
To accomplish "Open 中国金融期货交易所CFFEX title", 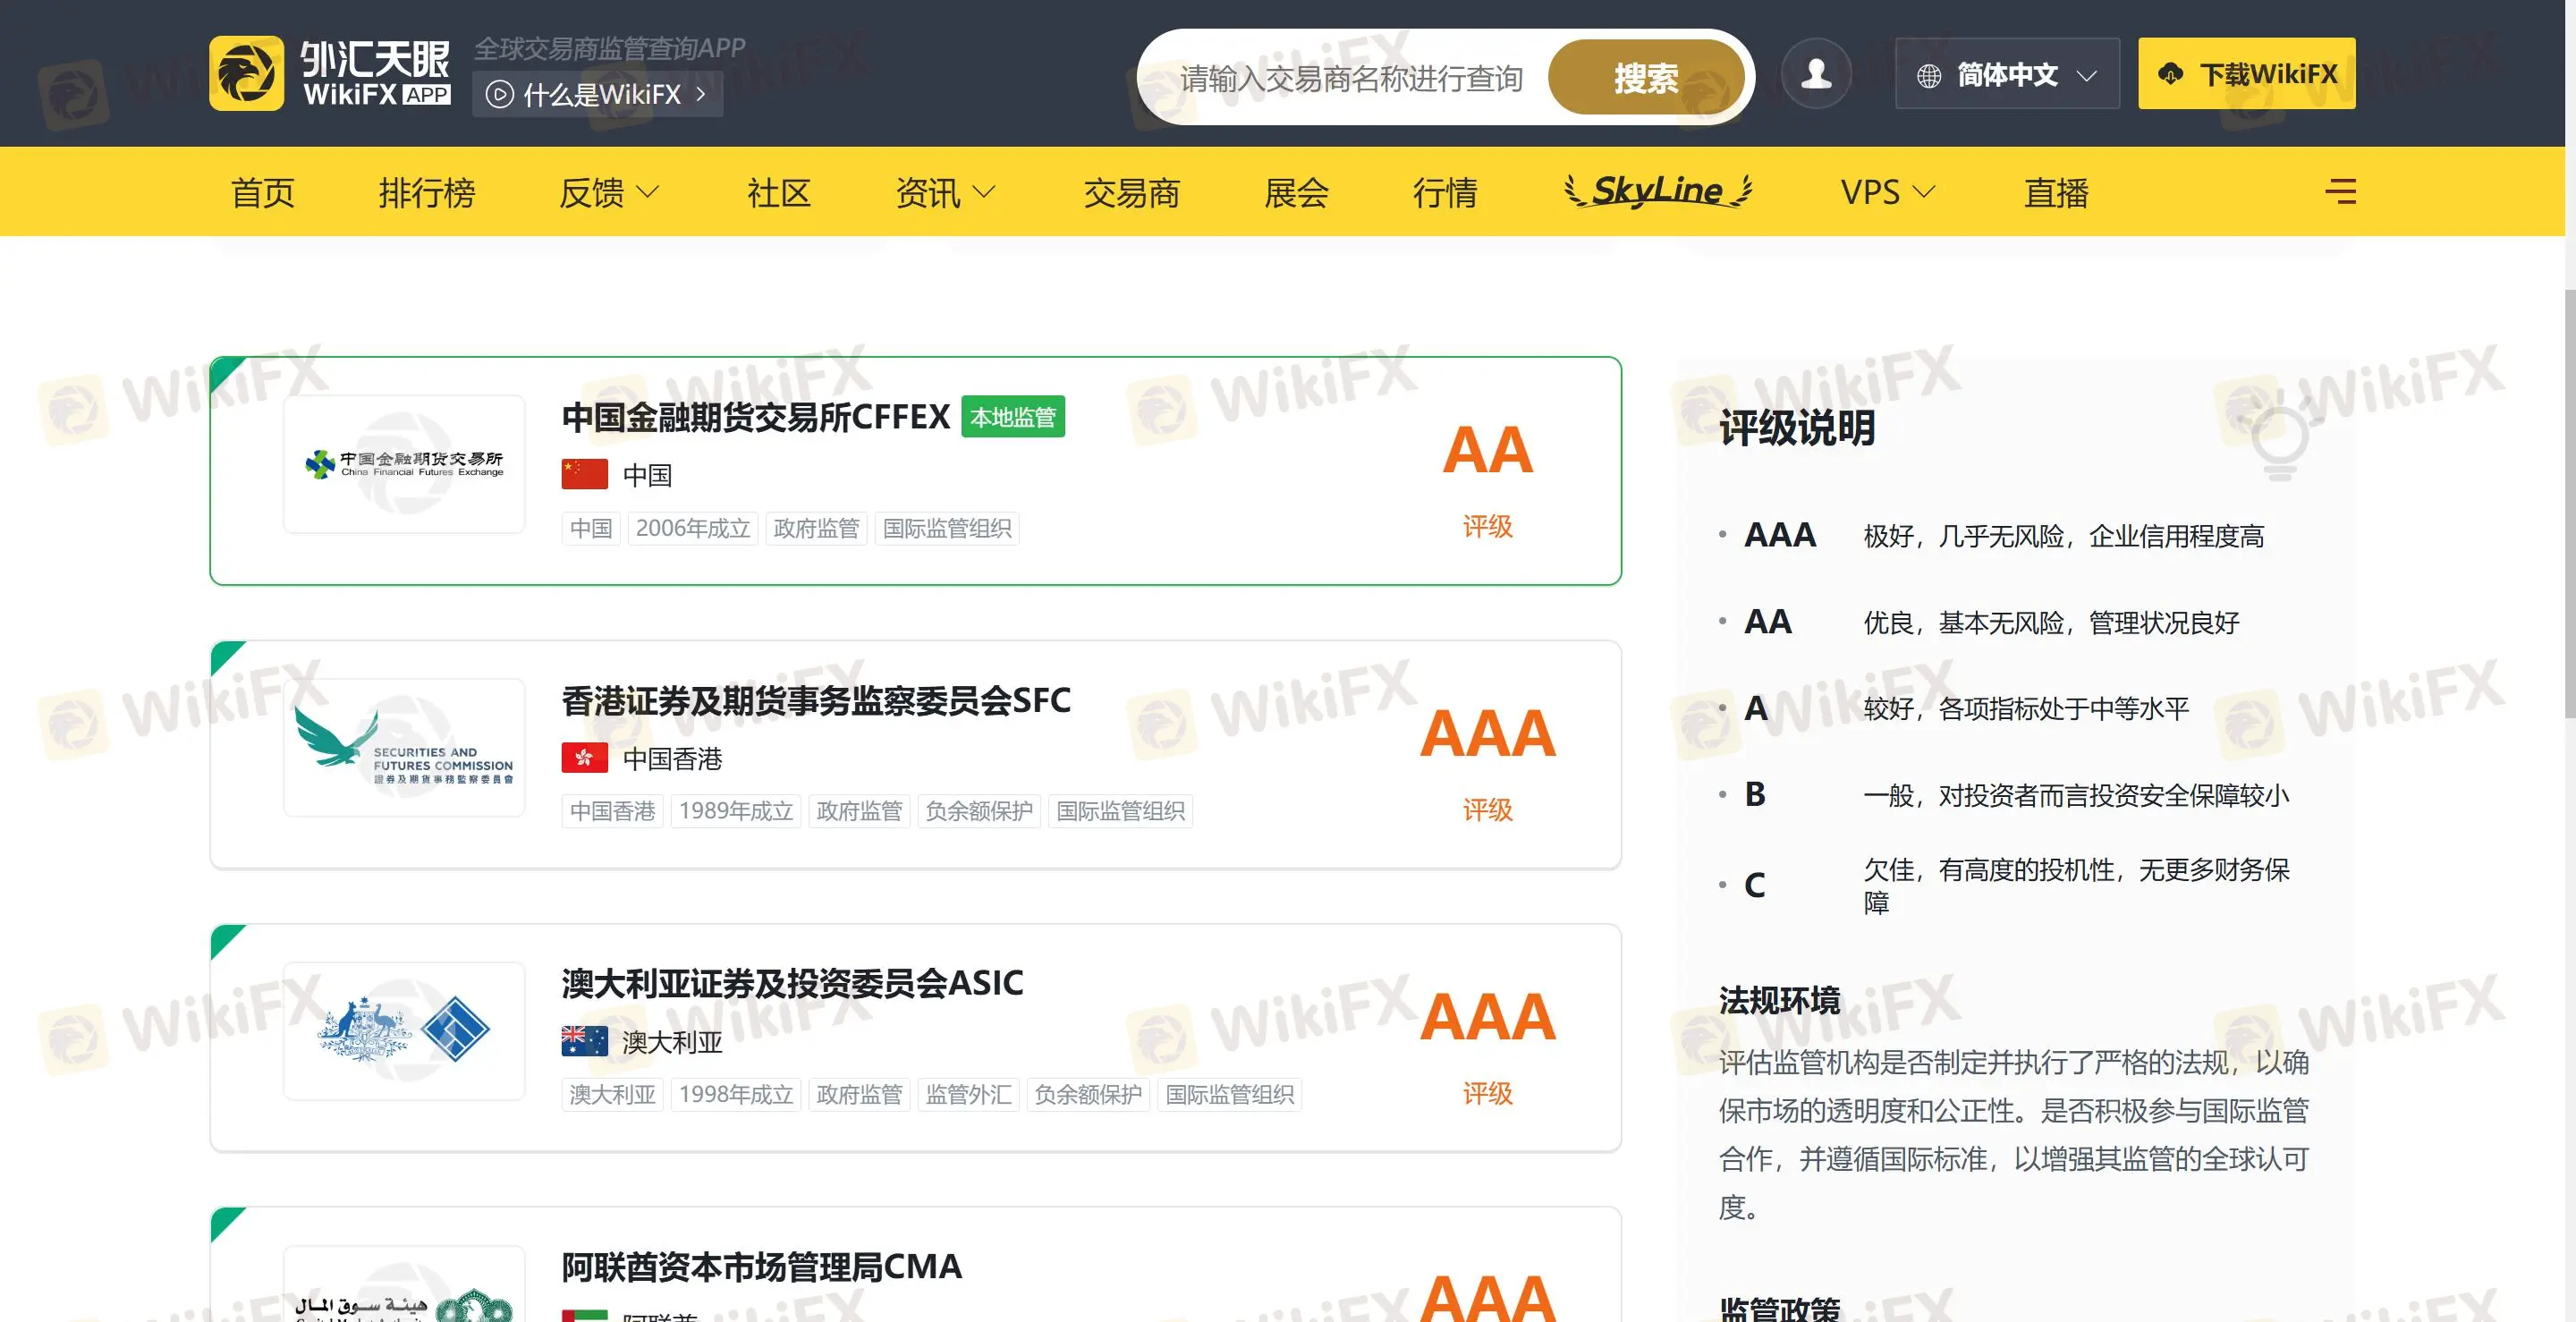I will [x=755, y=417].
